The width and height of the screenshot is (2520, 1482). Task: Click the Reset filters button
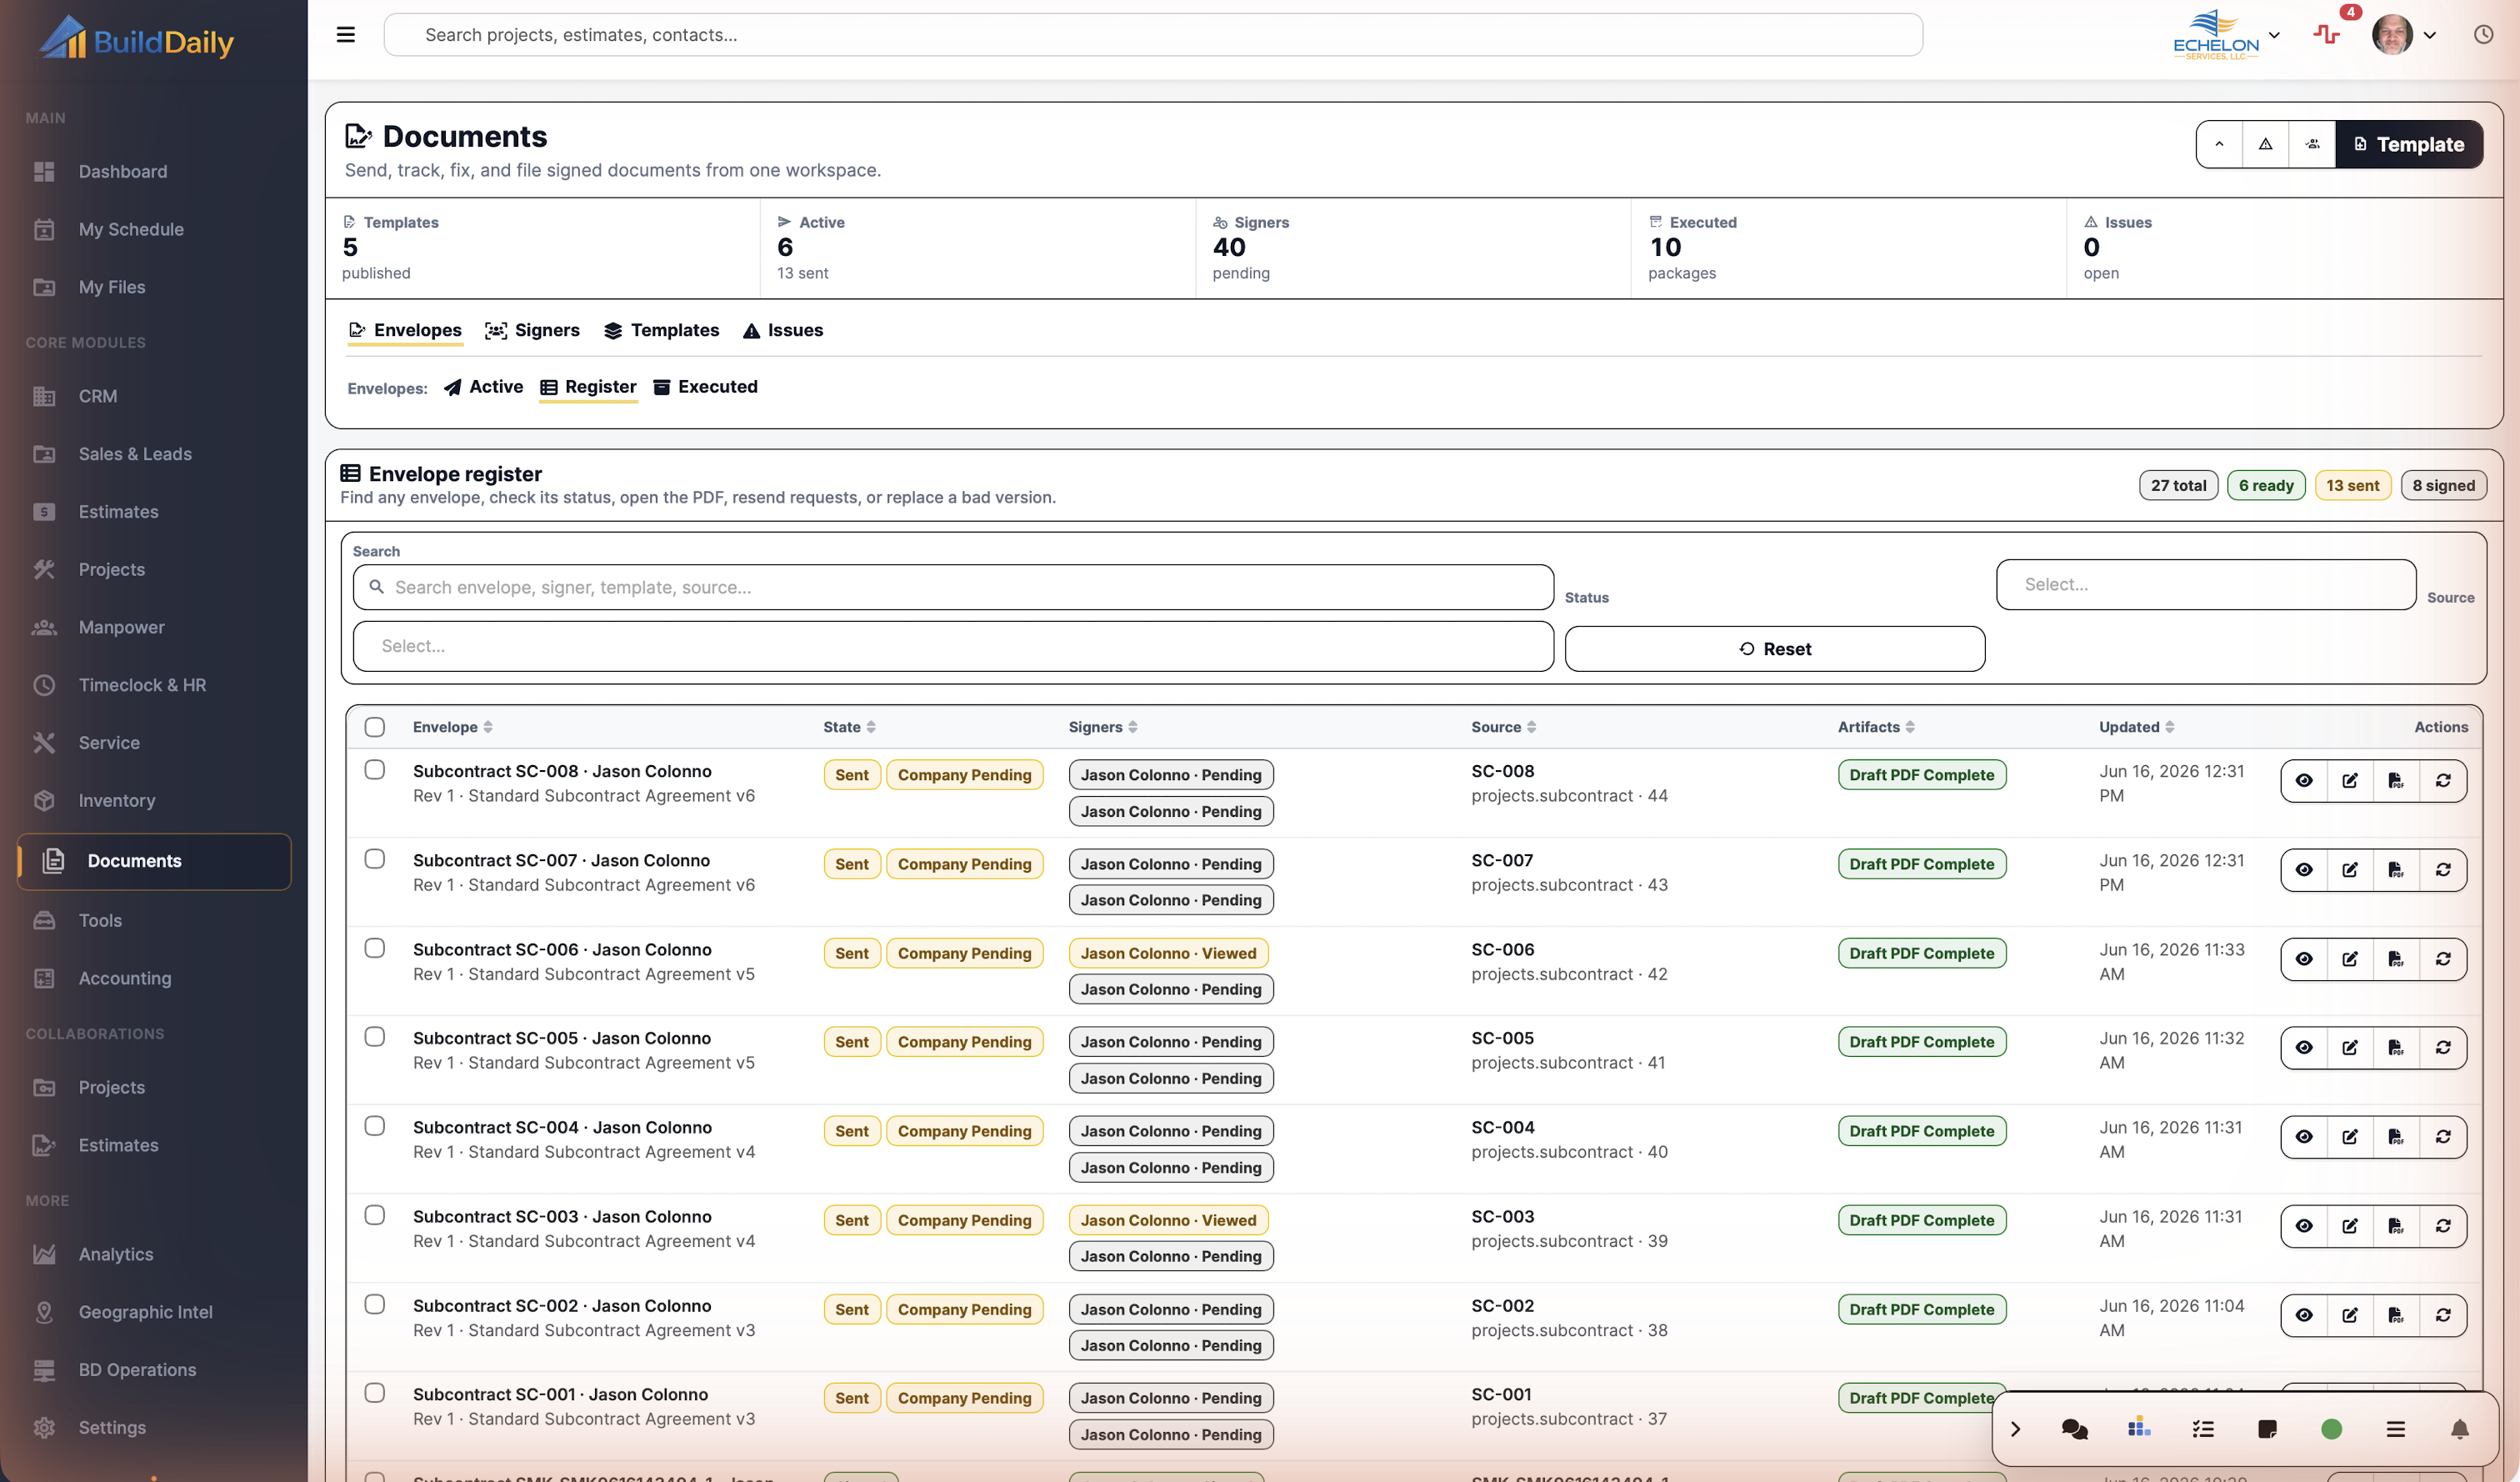click(x=1775, y=649)
